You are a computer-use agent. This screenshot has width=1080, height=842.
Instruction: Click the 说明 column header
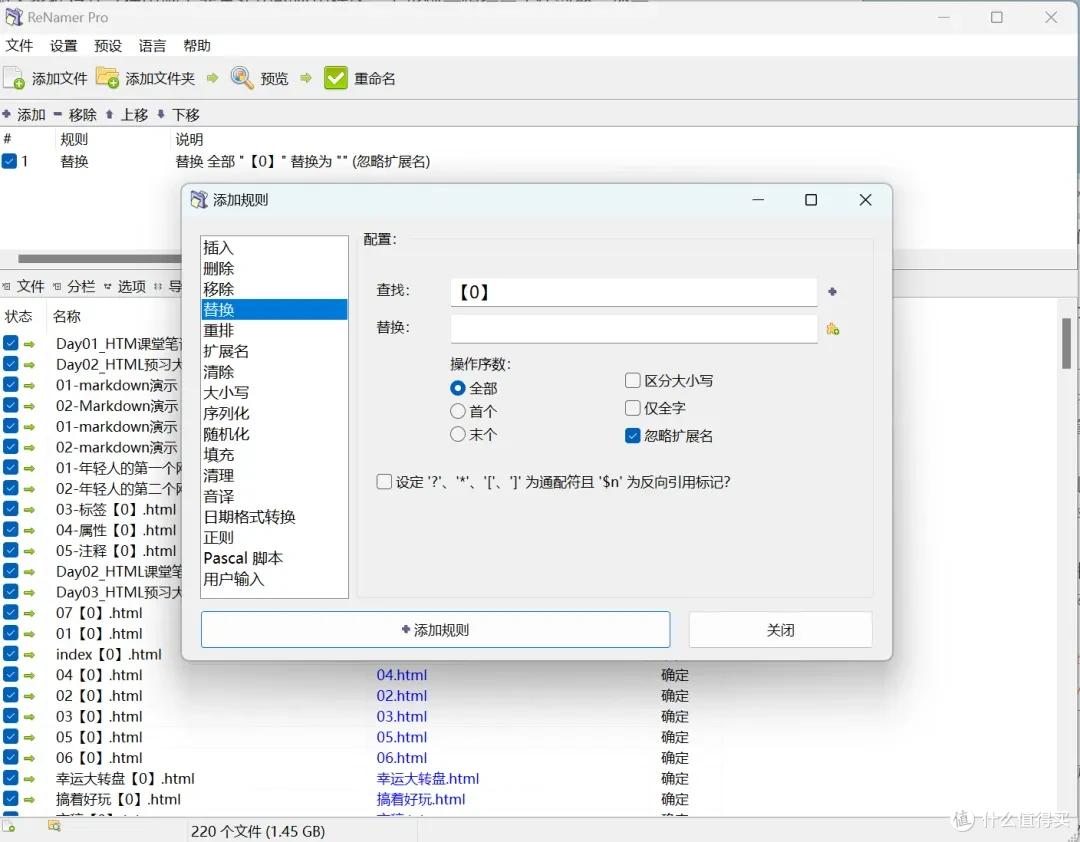189,139
